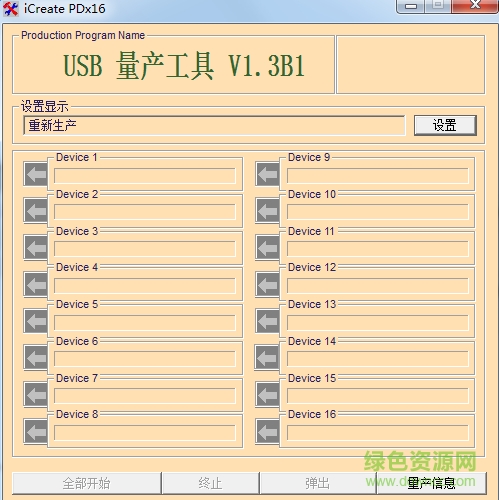Click the 'Production Program Name' label
The width and height of the screenshot is (499, 500).
[83, 35]
